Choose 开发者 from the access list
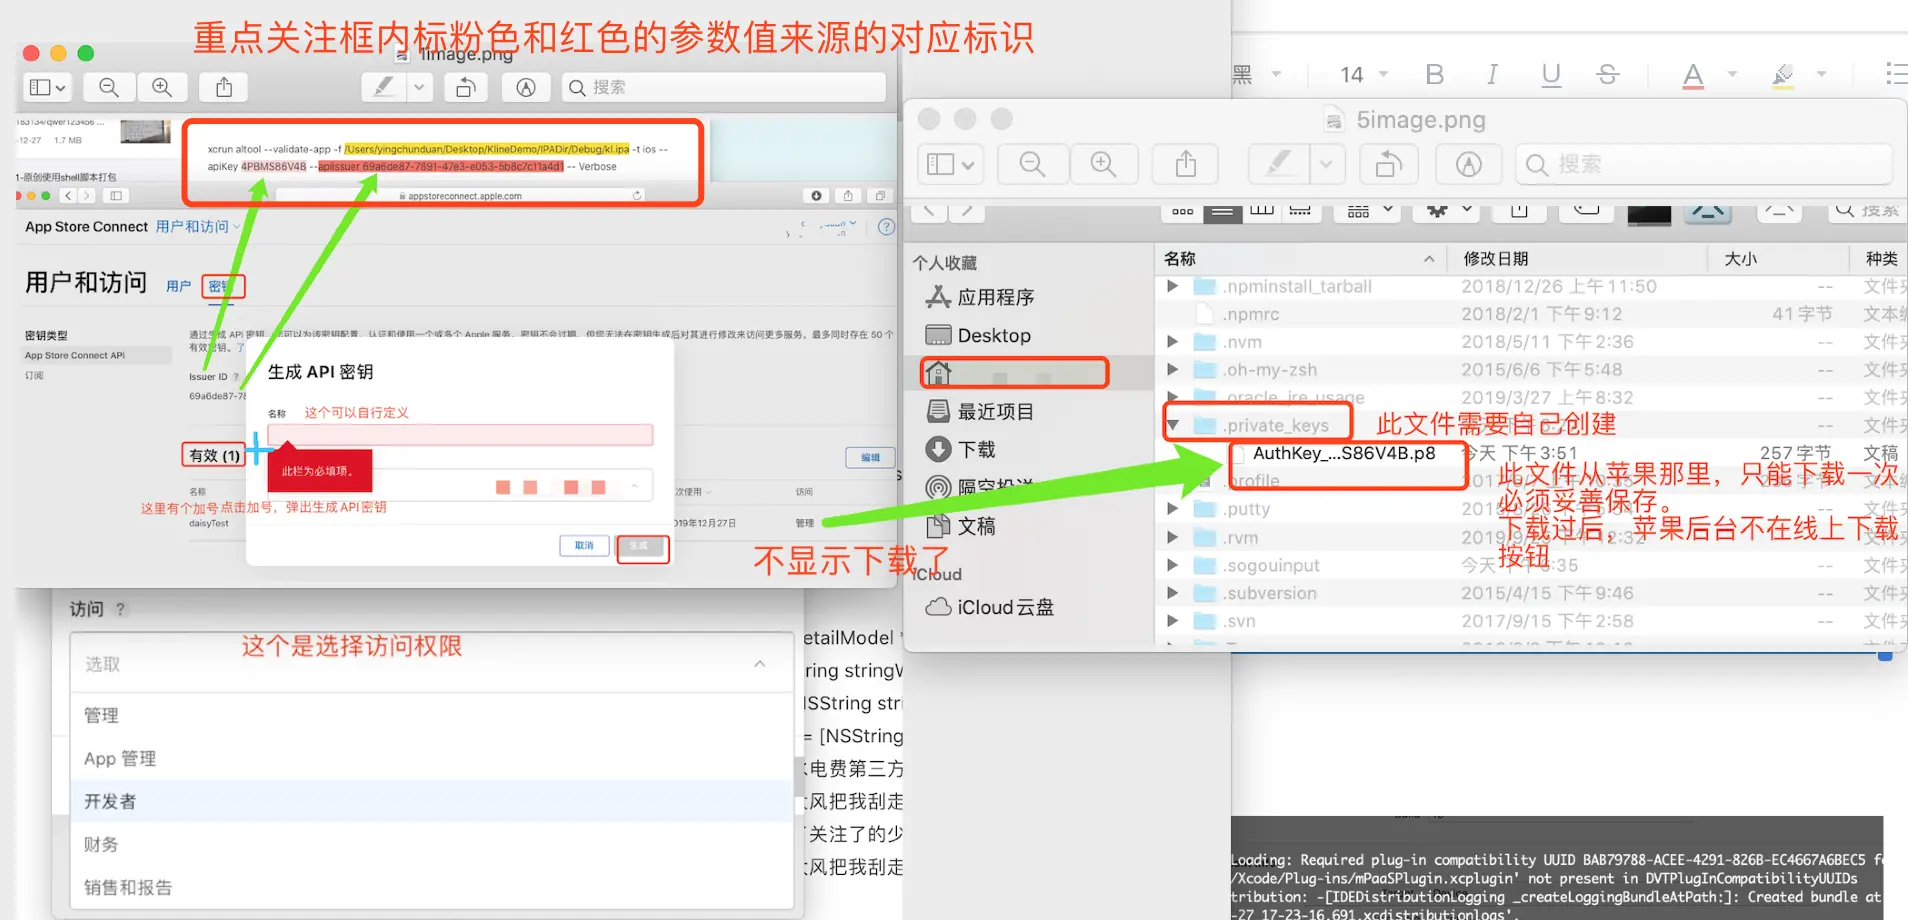 tap(432, 801)
